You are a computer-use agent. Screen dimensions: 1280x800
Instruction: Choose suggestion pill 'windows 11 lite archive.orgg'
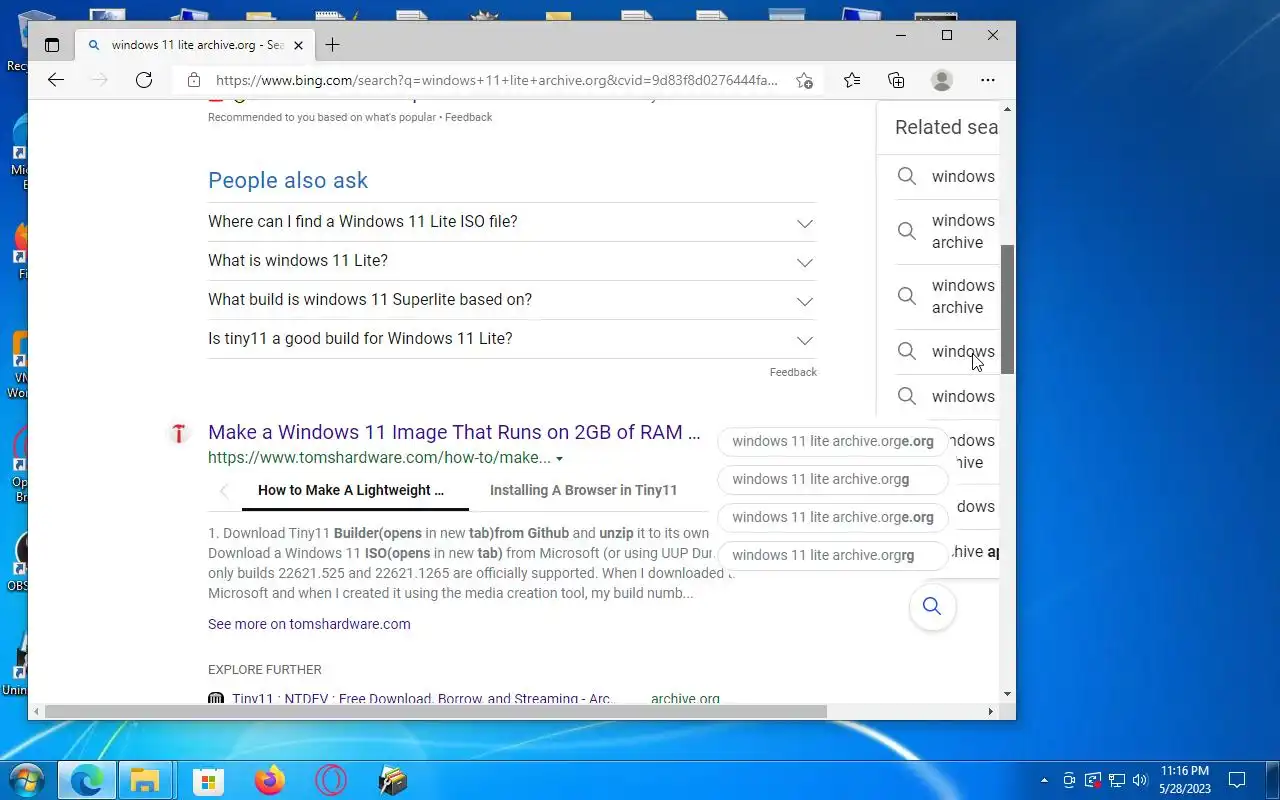(832, 479)
